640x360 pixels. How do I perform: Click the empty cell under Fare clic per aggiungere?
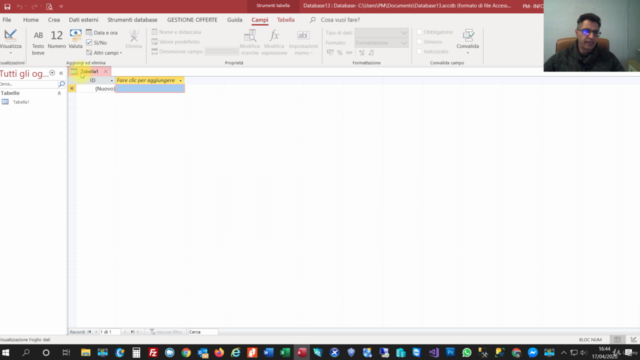pyautogui.click(x=150, y=89)
